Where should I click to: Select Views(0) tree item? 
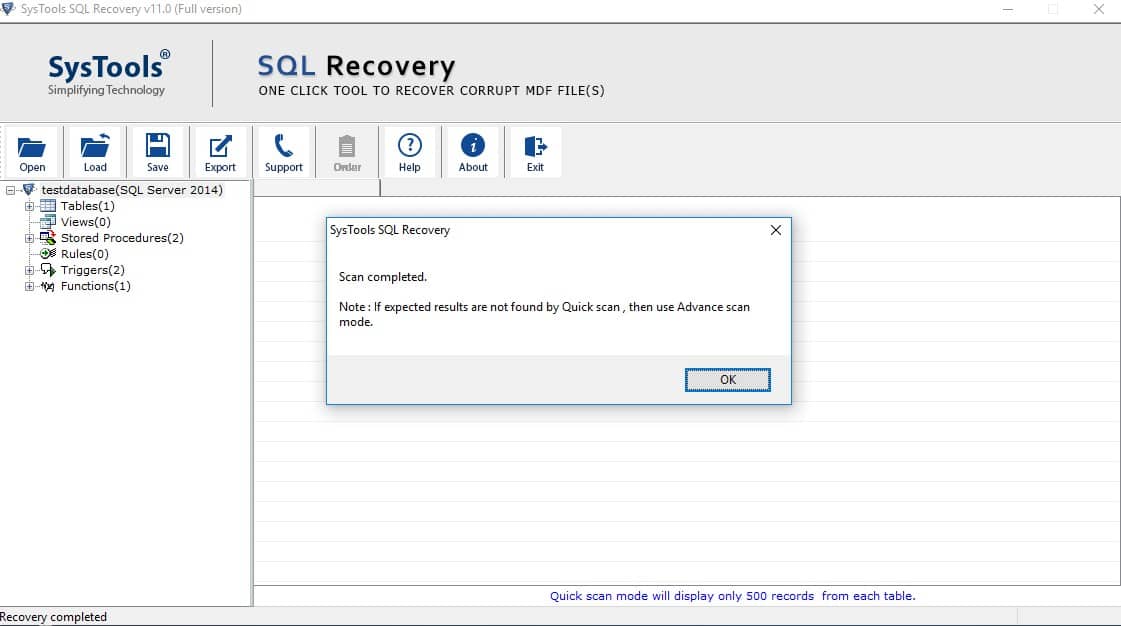pyautogui.click(x=86, y=222)
